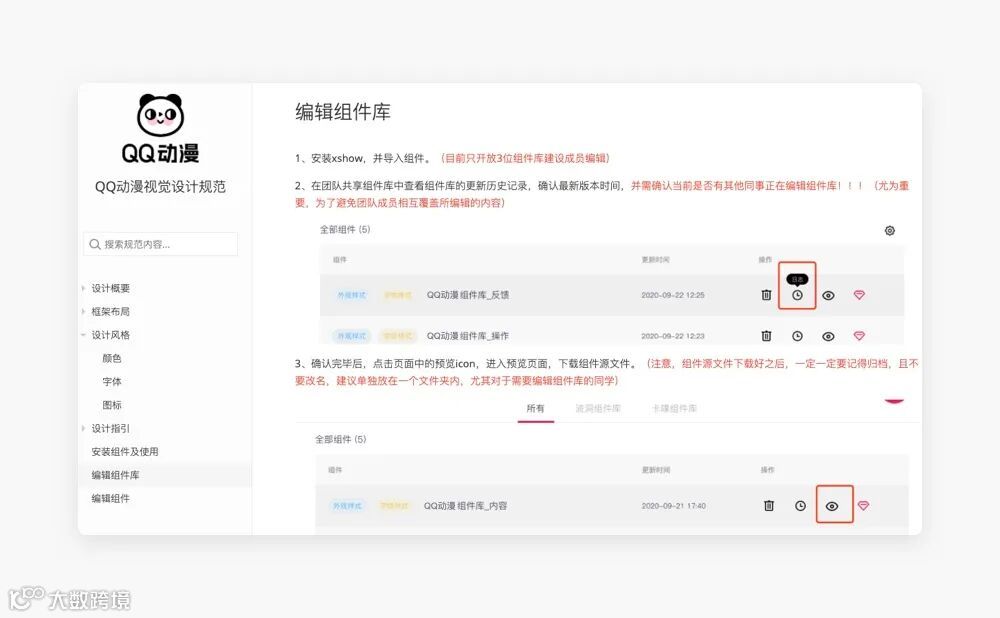
Task: Click component name QQ动漫 组件库_内容
Action: tap(466, 506)
